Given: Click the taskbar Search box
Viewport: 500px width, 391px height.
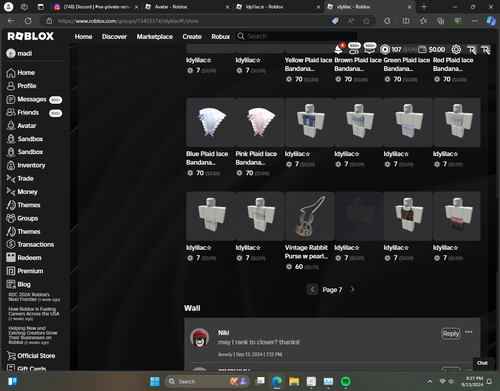Looking at the screenshot, I should coord(208,381).
